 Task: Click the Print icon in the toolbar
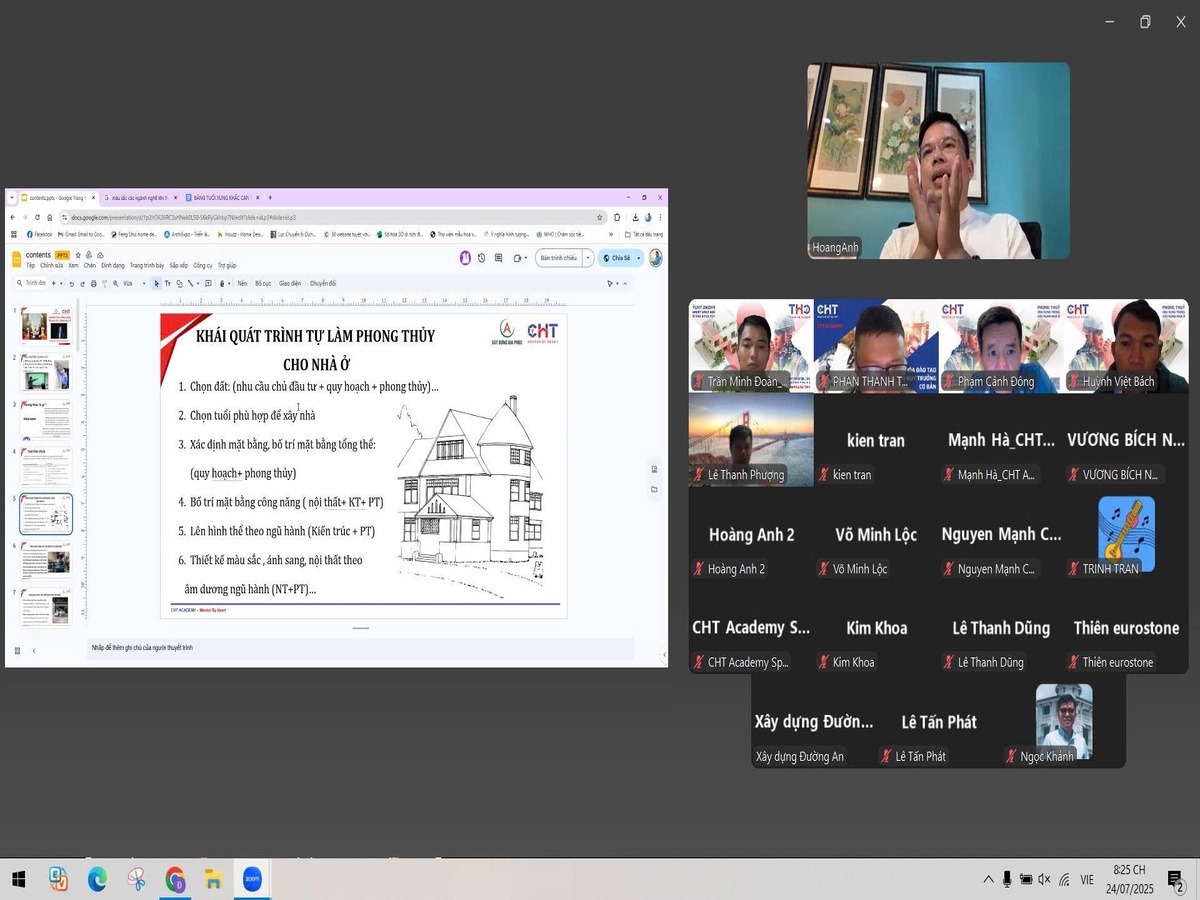[92, 283]
